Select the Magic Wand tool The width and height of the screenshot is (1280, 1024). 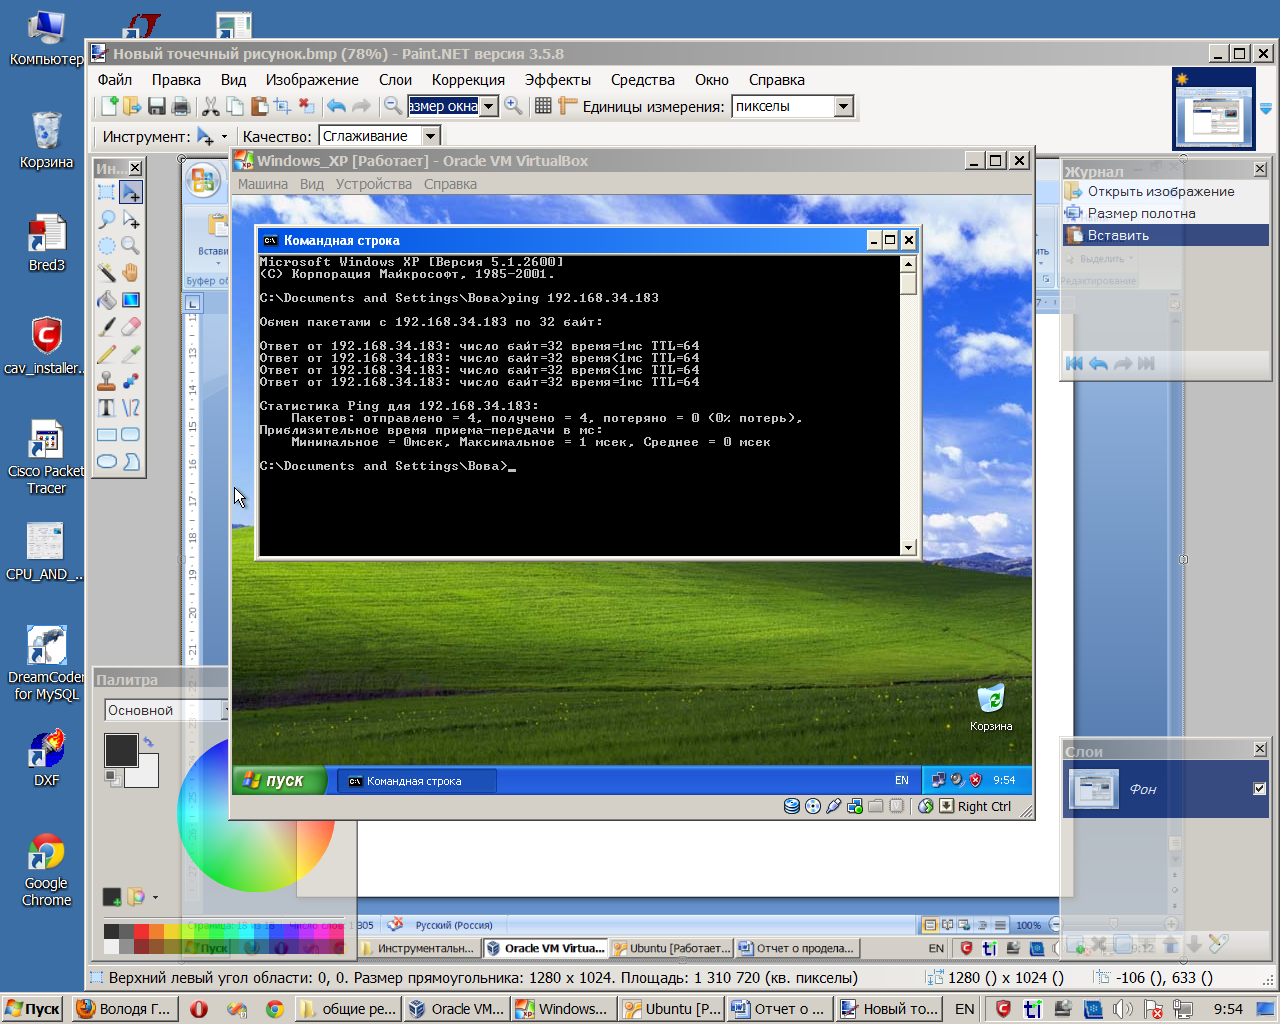106,273
